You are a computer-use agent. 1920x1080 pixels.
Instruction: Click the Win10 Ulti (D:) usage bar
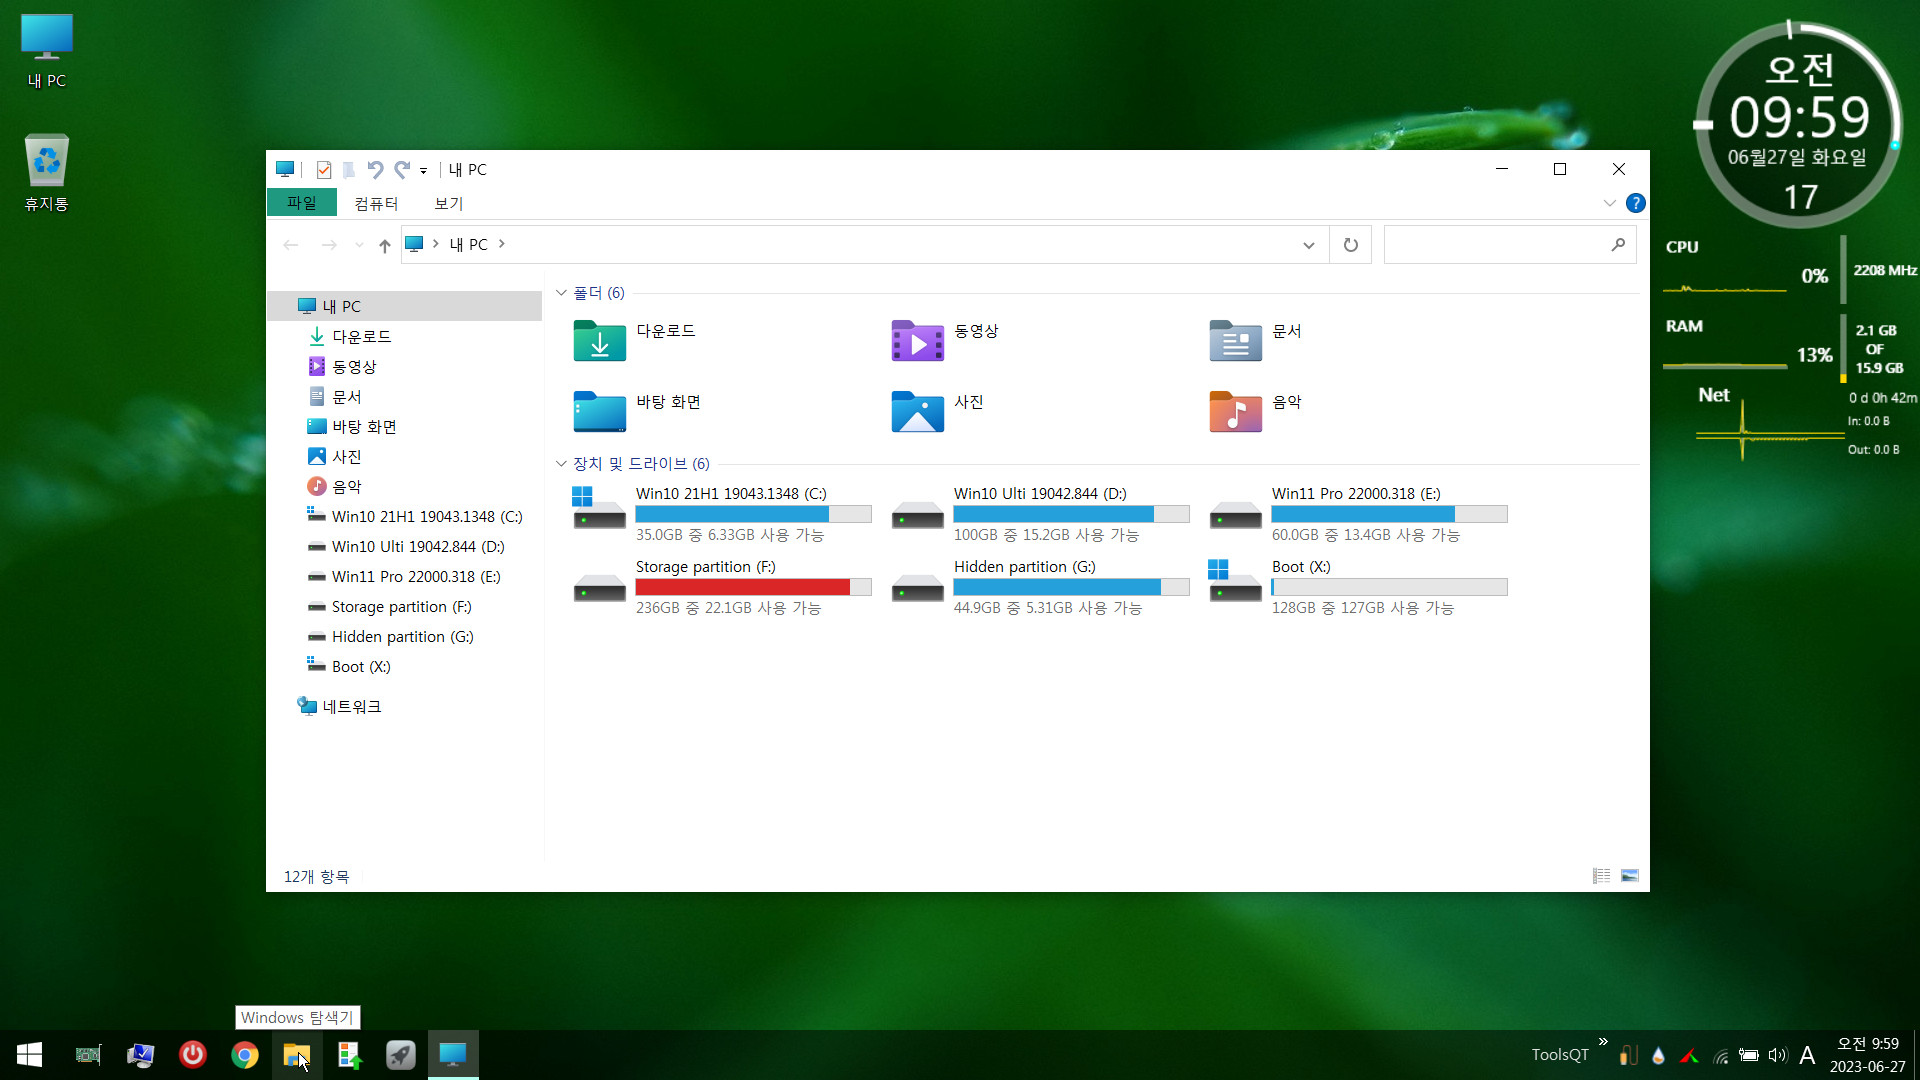pos(1071,515)
